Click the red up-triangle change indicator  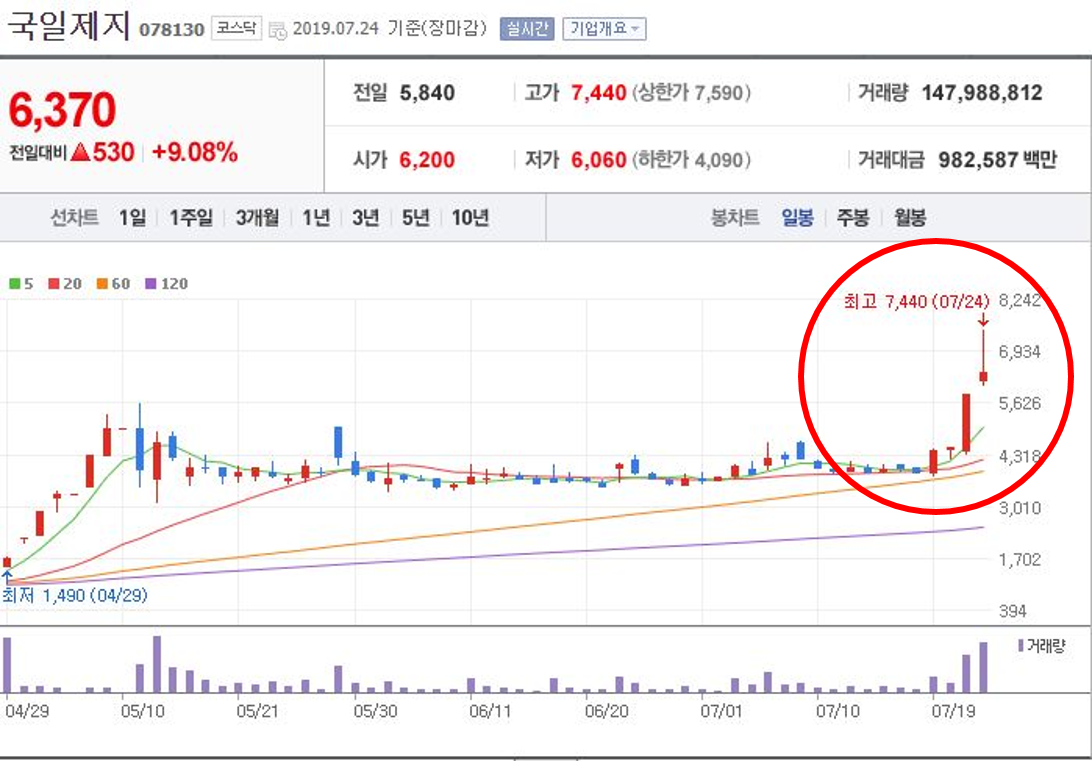80,151
